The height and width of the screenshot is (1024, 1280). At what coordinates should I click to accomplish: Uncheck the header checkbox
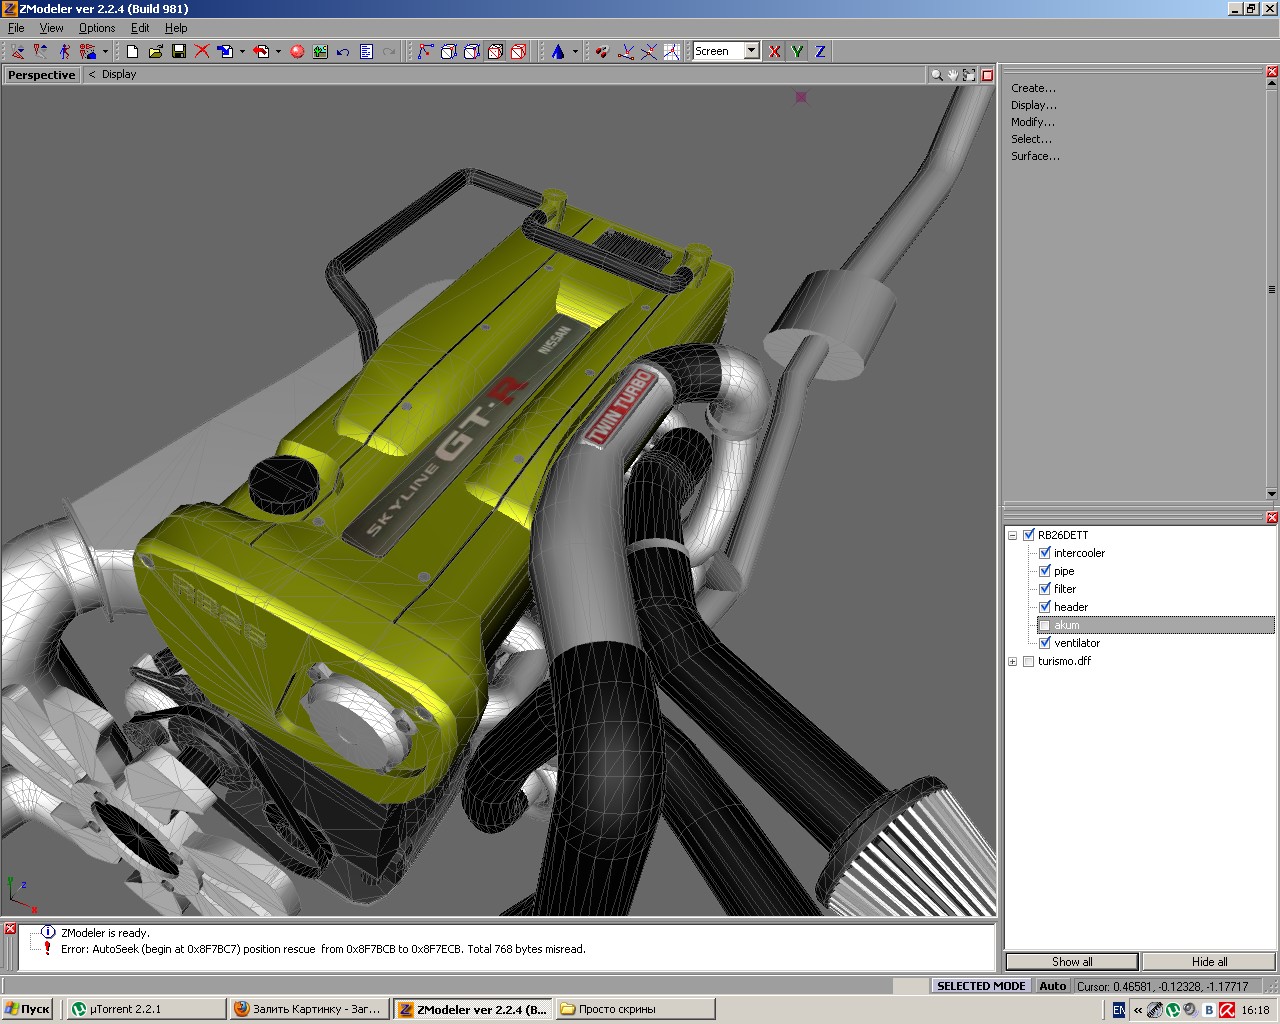click(1045, 607)
